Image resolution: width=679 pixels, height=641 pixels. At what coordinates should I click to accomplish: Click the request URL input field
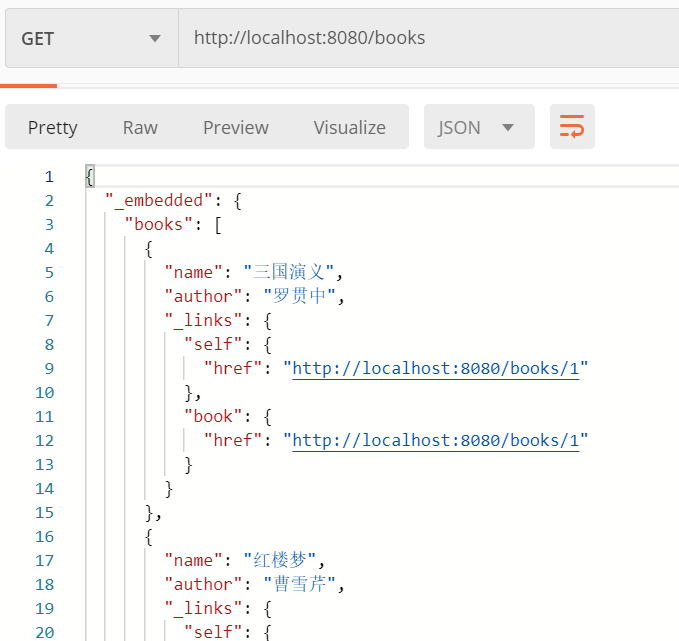coord(430,39)
